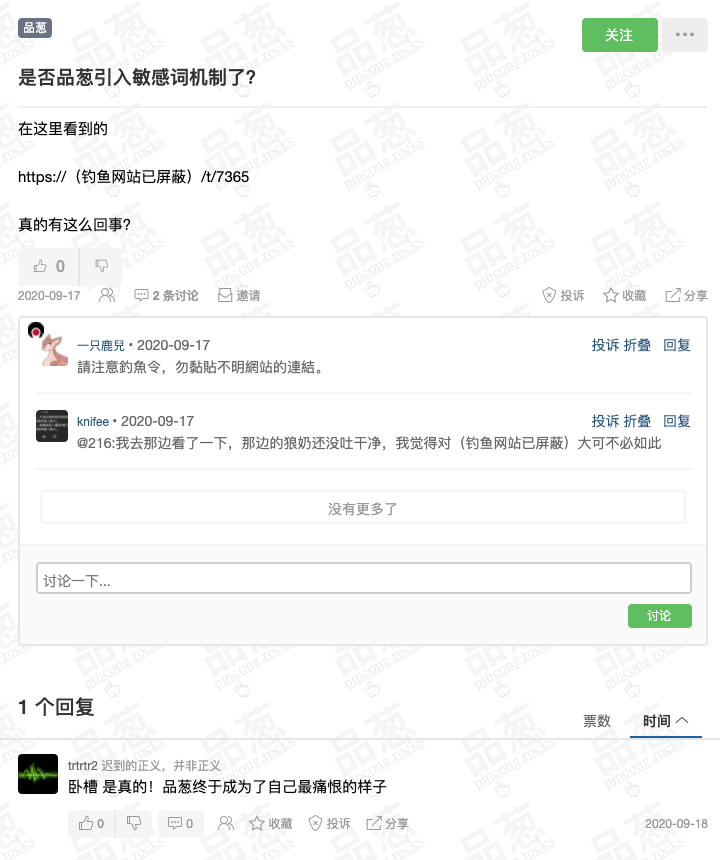Toggle the 关注 follow button
Viewport: 720px width, 860px height.
[620, 35]
